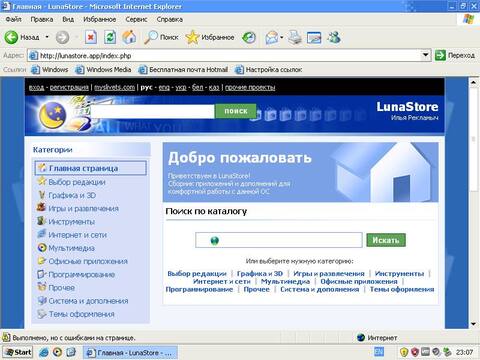Click Прочее sidebar icon
The width and height of the screenshot is (480, 360).
(x=42, y=287)
